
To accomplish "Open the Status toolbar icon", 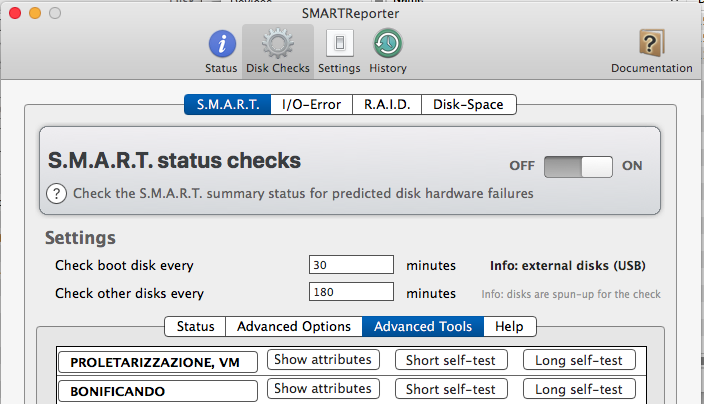I will 221,44.
